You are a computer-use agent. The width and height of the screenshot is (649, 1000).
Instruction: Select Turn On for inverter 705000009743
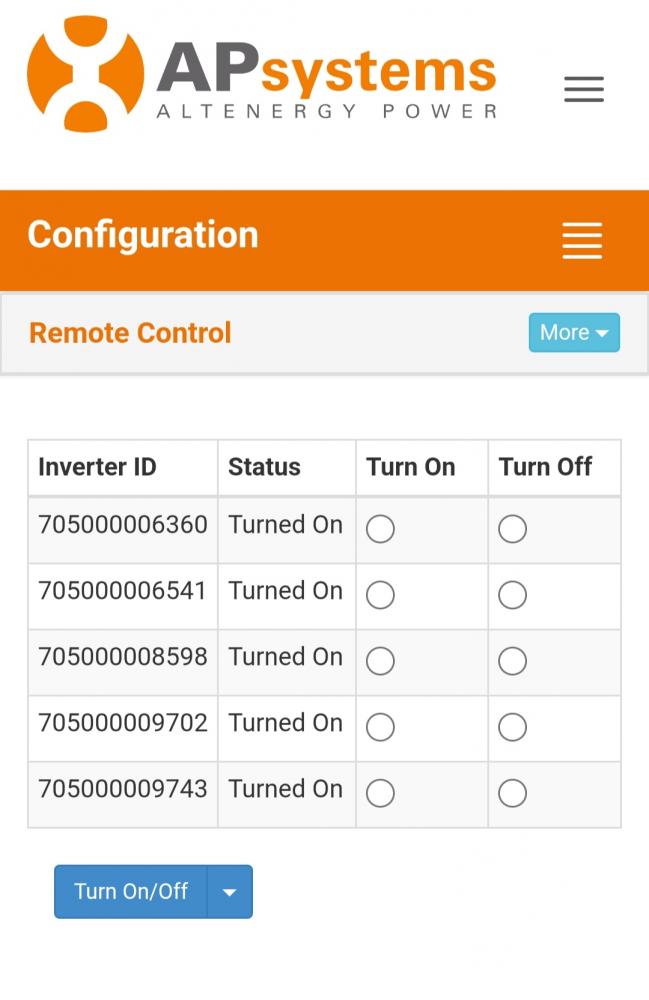click(x=381, y=793)
